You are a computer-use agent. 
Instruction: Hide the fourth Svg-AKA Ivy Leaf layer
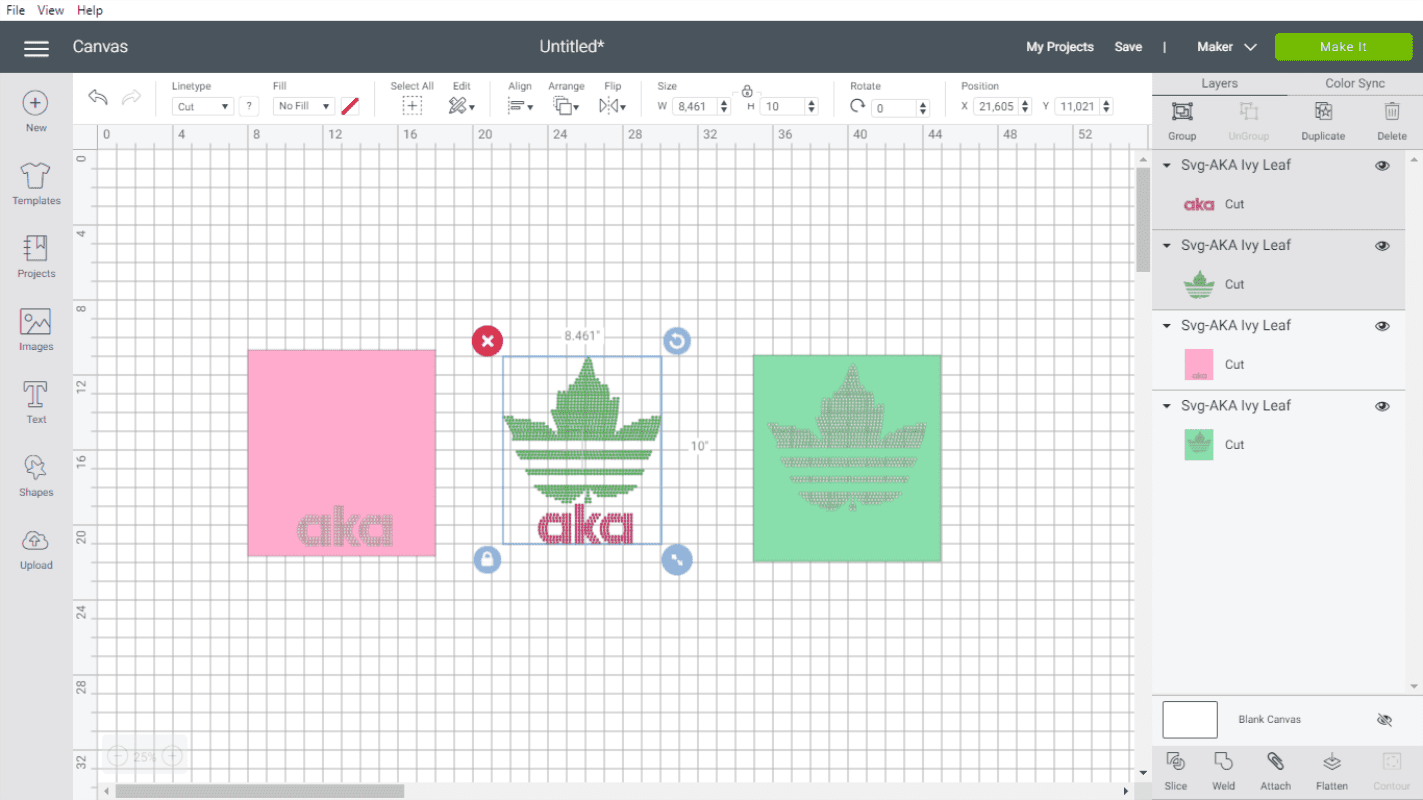coord(1382,406)
